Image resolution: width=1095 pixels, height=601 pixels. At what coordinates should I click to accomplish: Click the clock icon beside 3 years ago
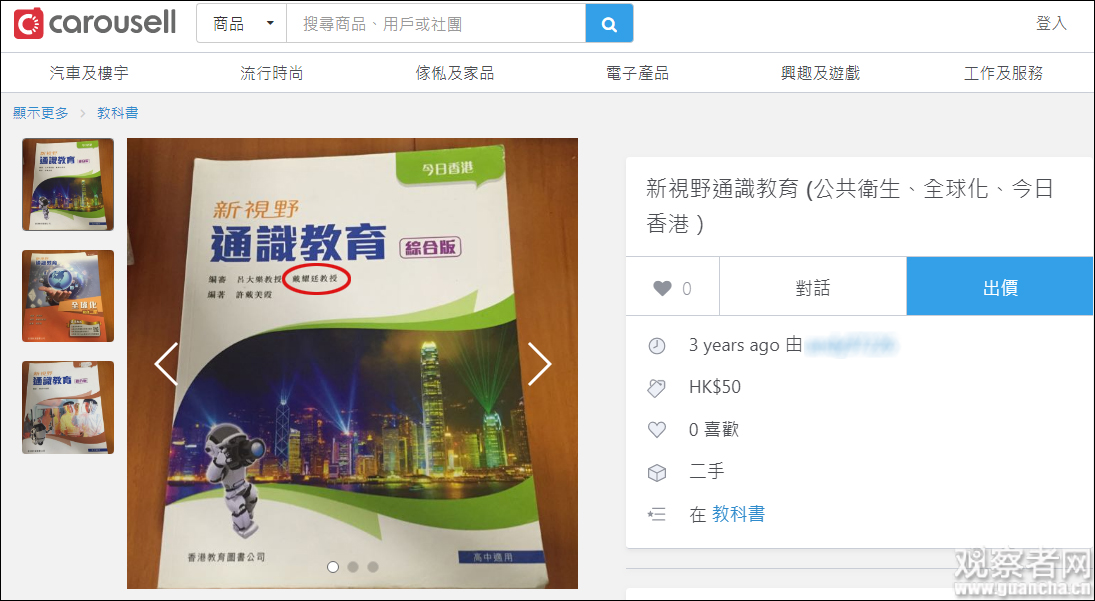click(x=657, y=346)
